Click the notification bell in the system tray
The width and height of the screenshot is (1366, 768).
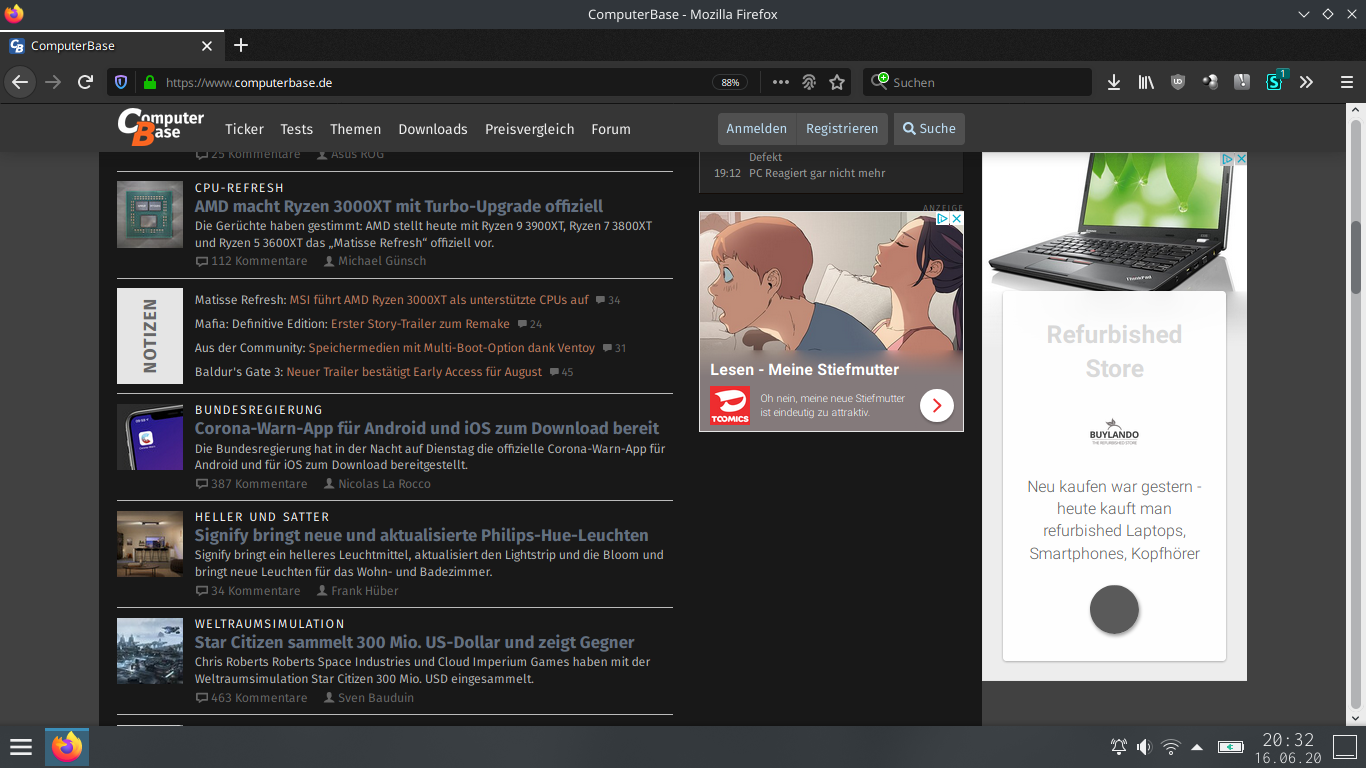click(x=1117, y=747)
